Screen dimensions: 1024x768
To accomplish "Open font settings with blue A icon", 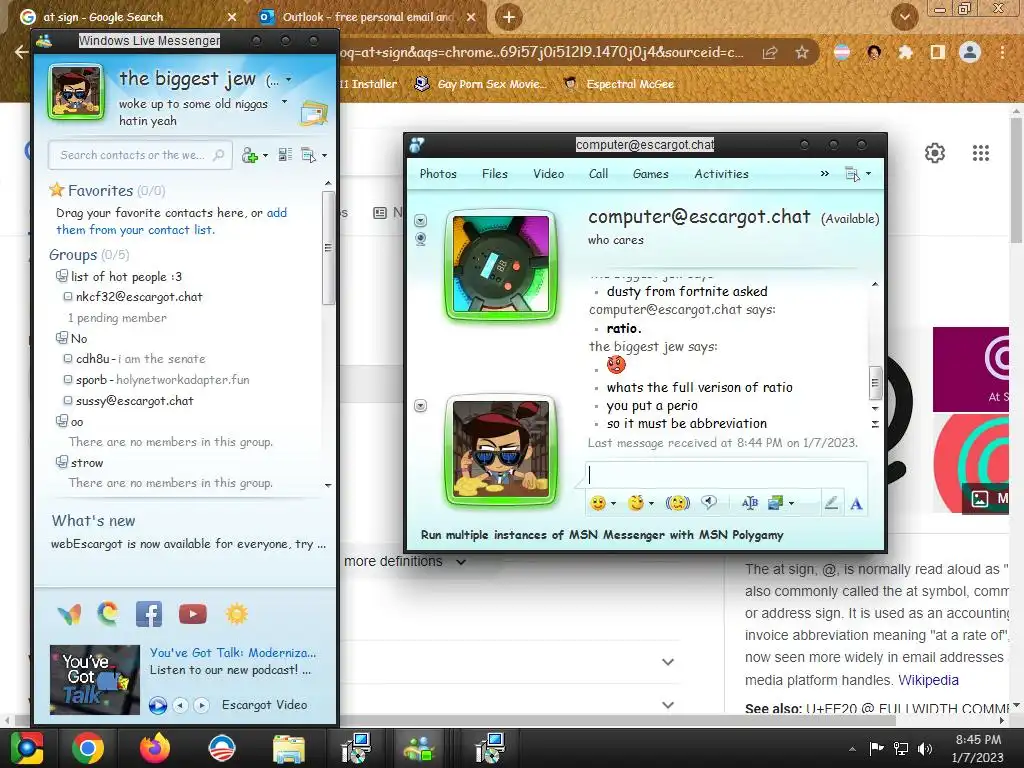I will click(x=856, y=504).
